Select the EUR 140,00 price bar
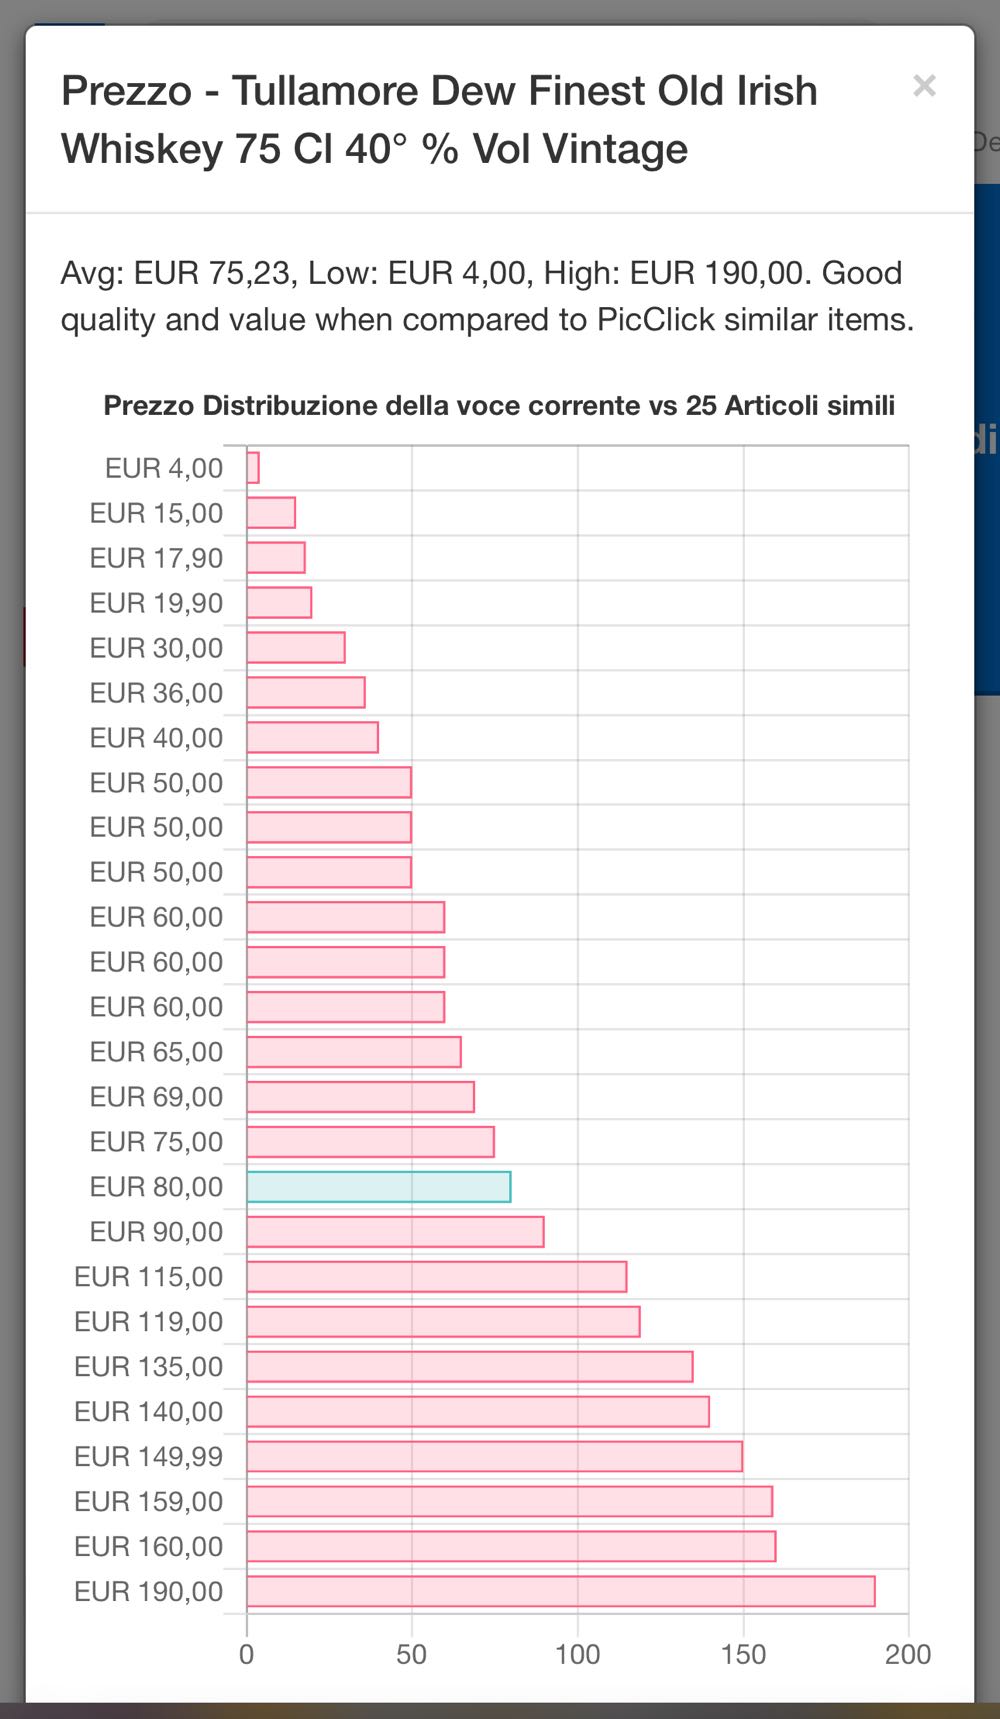 tap(478, 1412)
